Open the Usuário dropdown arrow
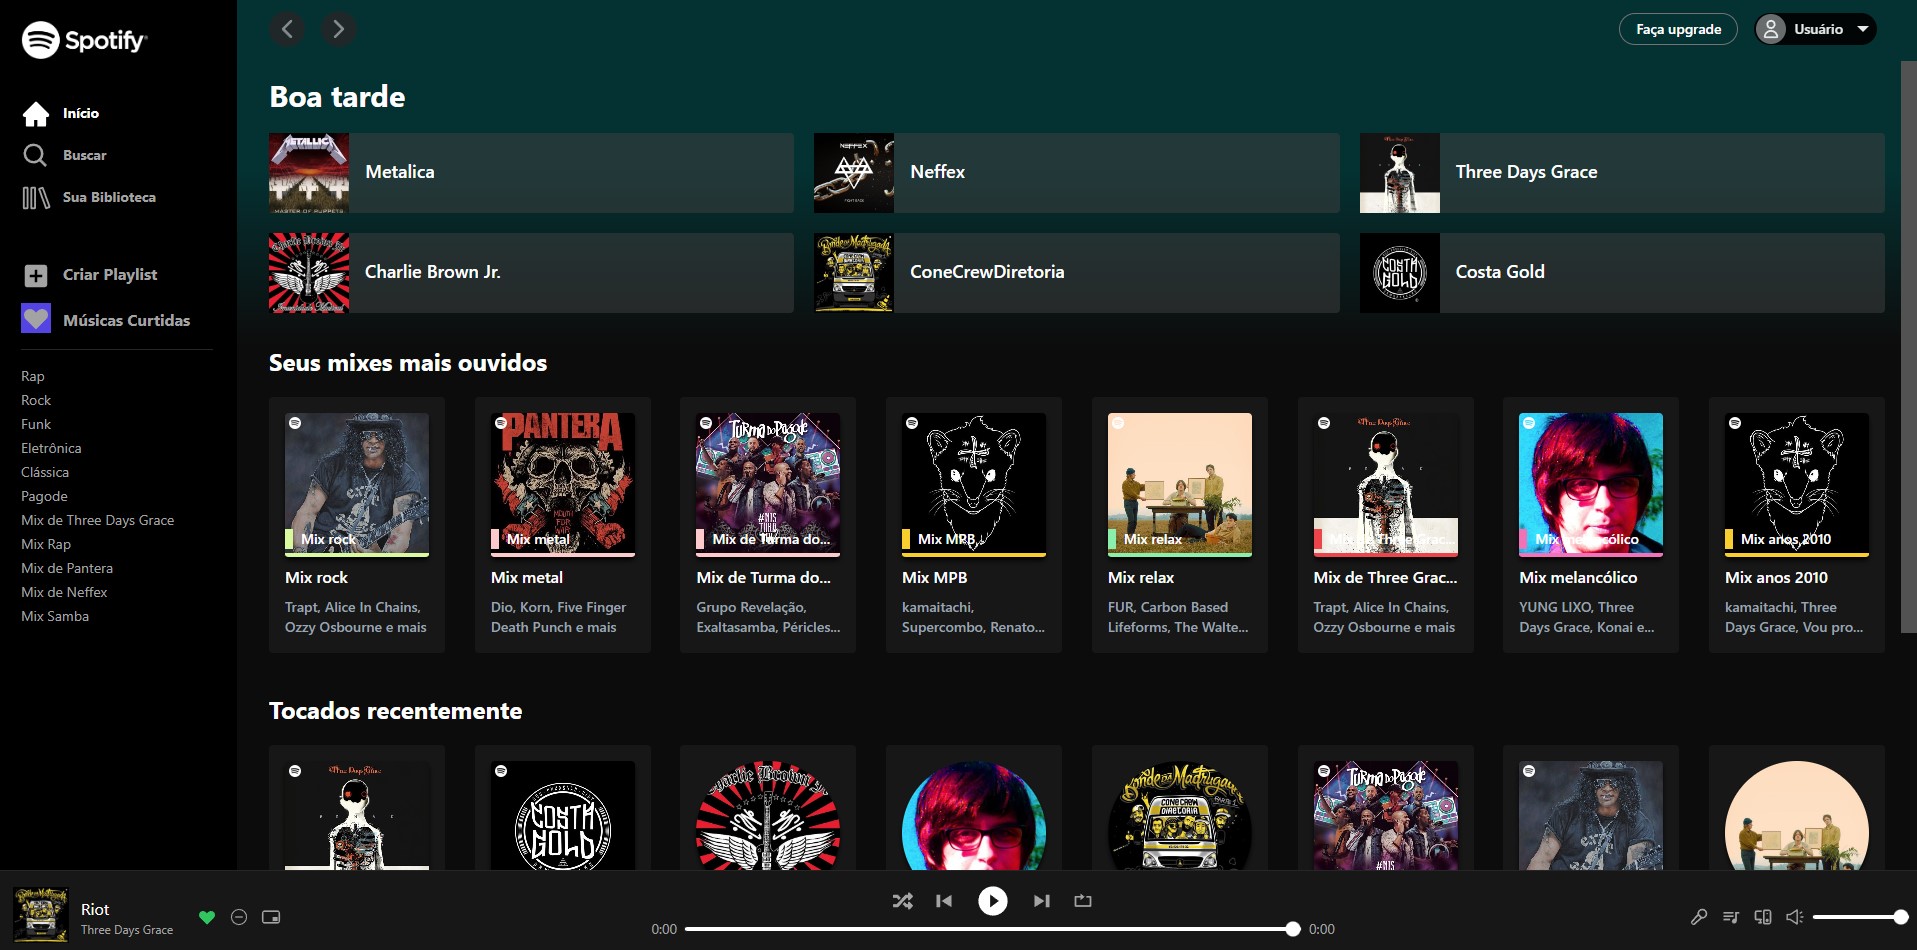The height and width of the screenshot is (950, 1917). coord(1863,29)
